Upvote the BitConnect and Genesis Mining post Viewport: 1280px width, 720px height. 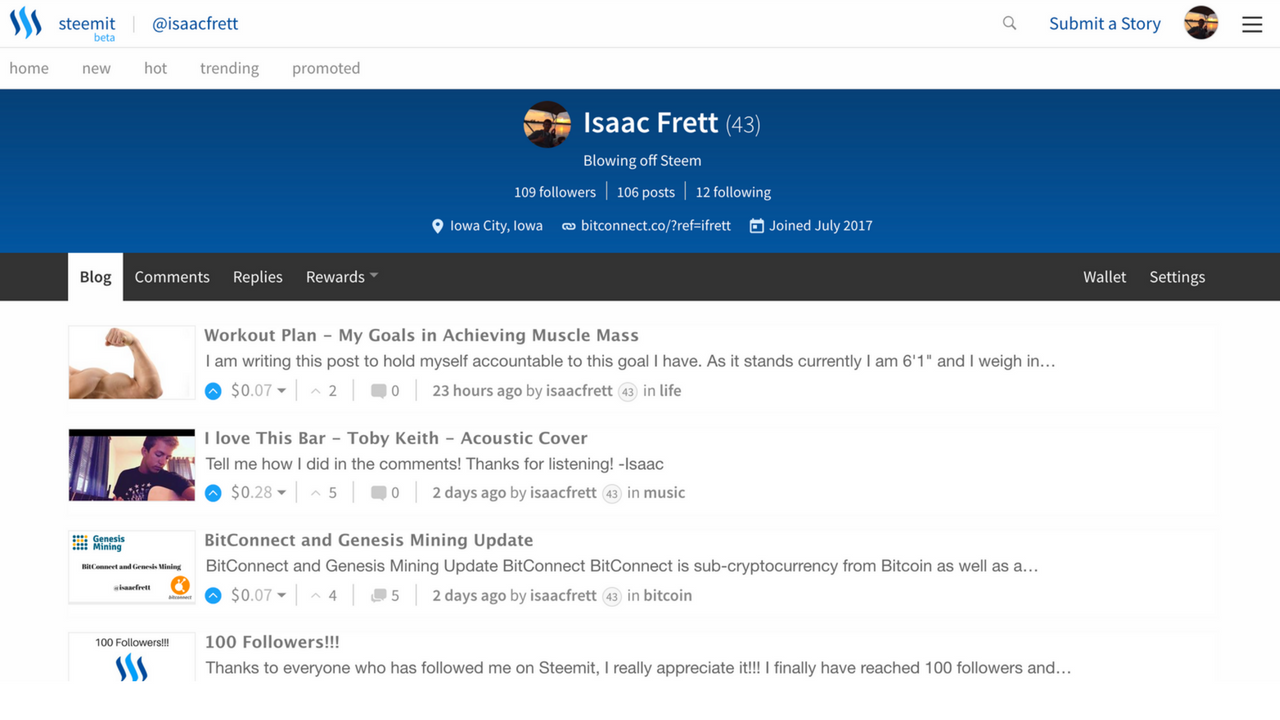(x=213, y=596)
